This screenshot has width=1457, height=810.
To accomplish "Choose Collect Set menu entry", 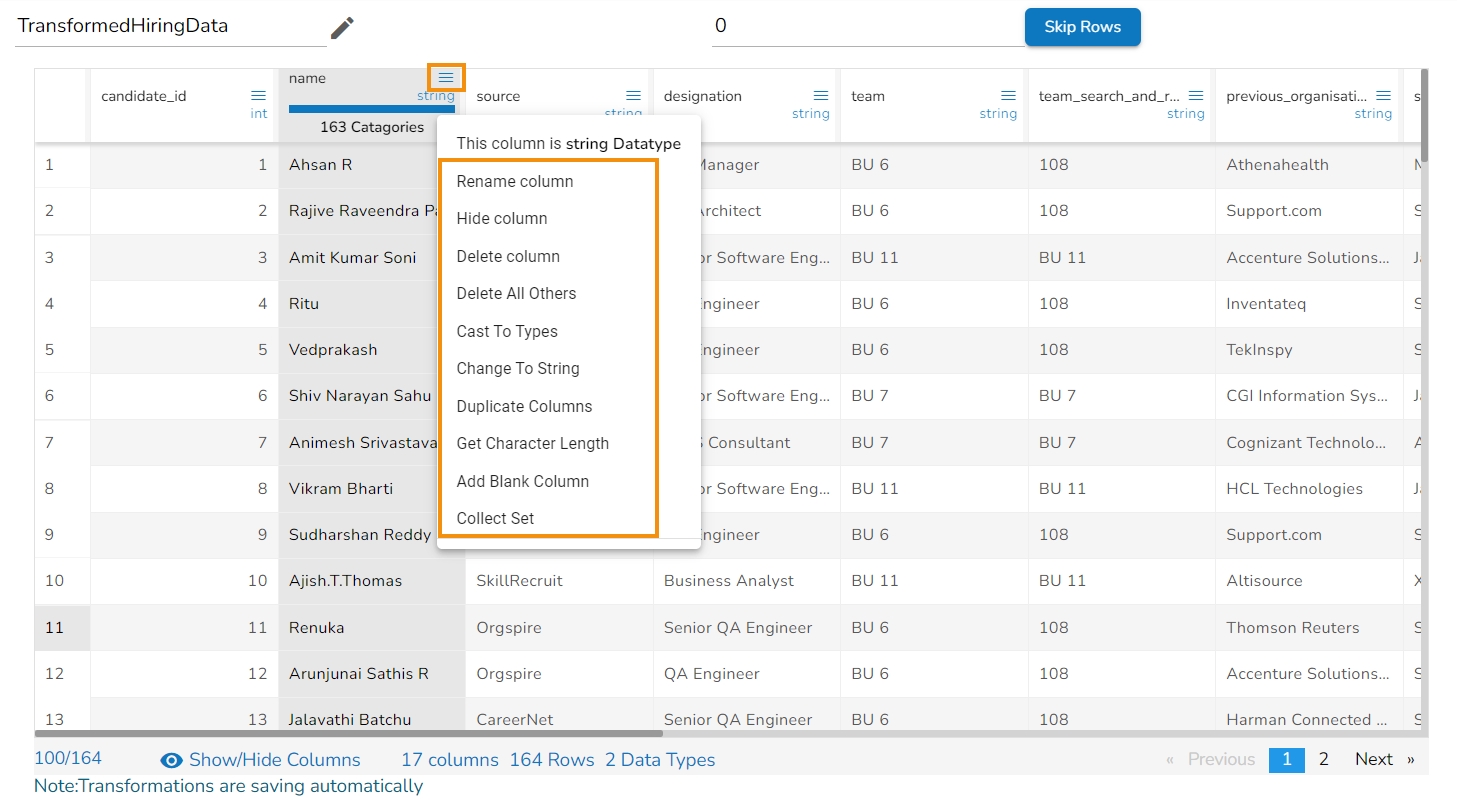I will 495,519.
